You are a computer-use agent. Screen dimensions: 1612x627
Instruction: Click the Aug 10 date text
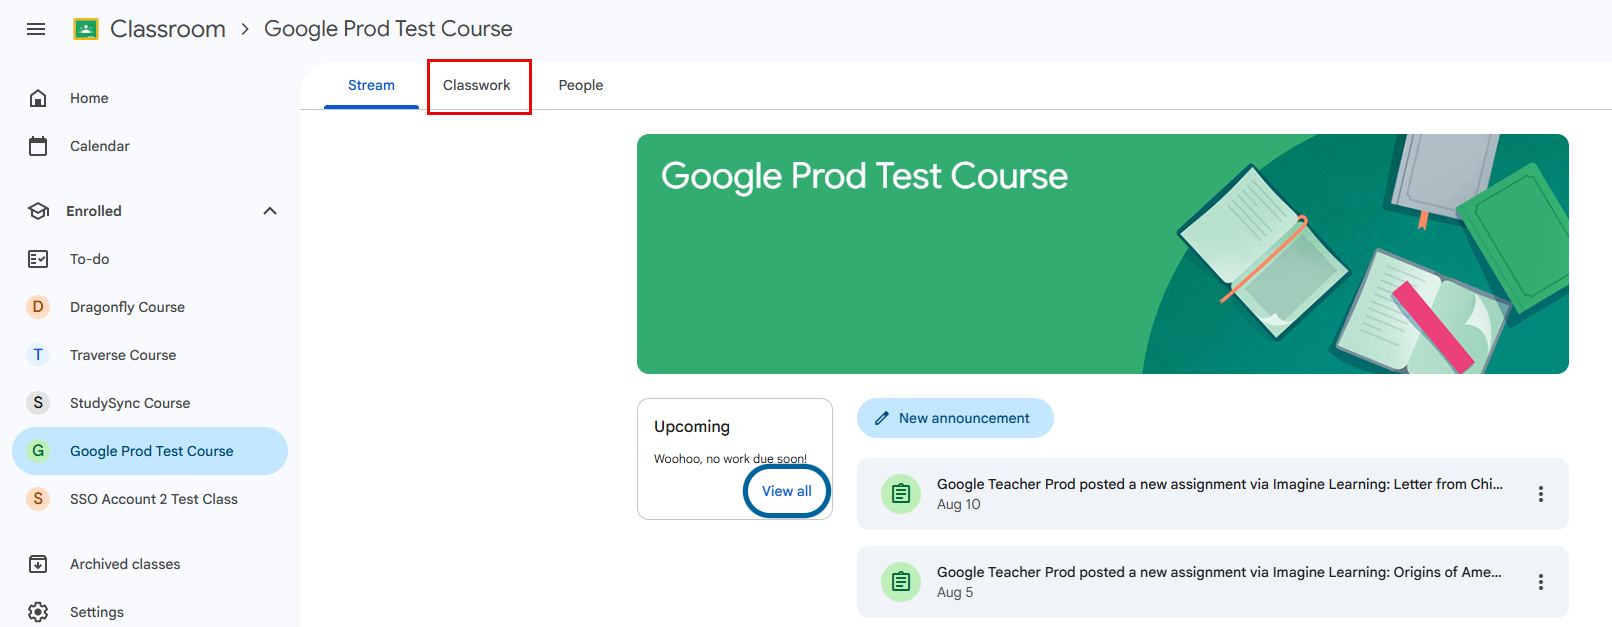click(x=959, y=504)
